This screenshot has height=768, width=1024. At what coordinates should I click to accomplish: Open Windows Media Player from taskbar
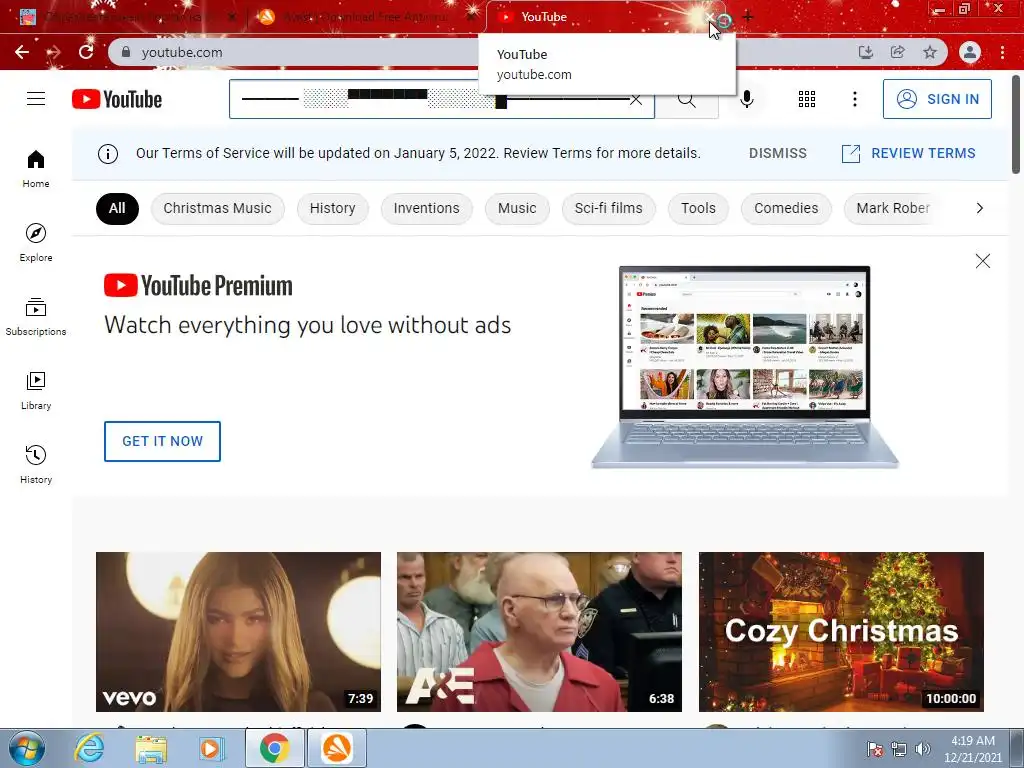[212, 748]
